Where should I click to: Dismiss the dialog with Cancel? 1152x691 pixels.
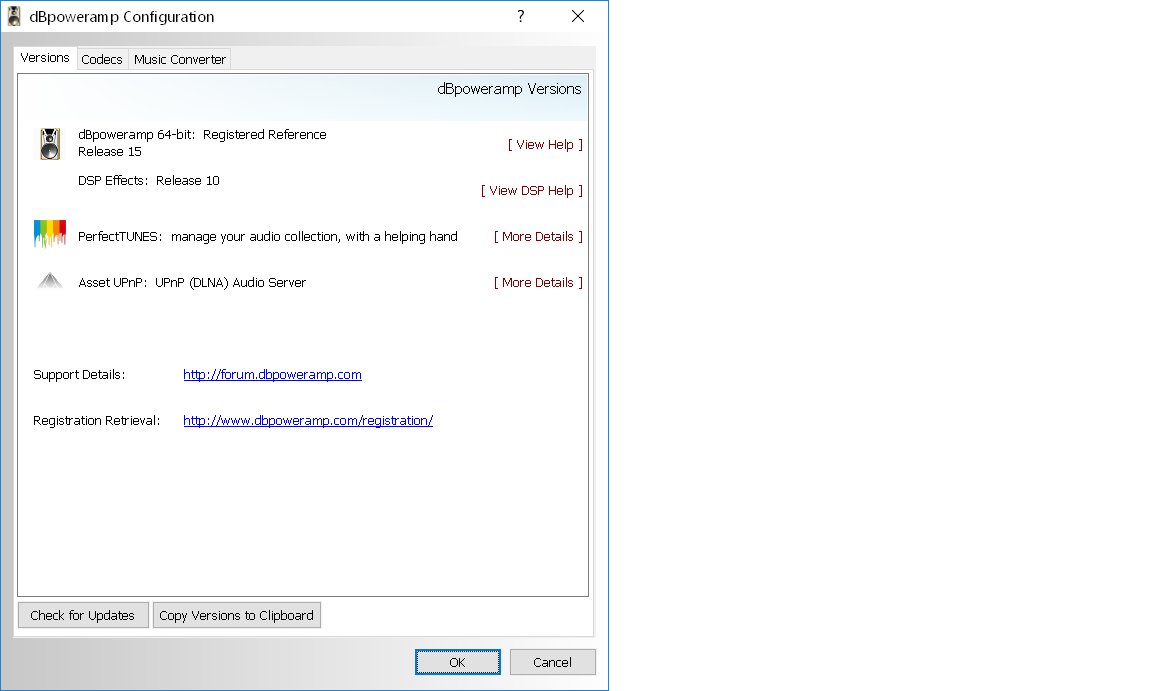click(552, 662)
